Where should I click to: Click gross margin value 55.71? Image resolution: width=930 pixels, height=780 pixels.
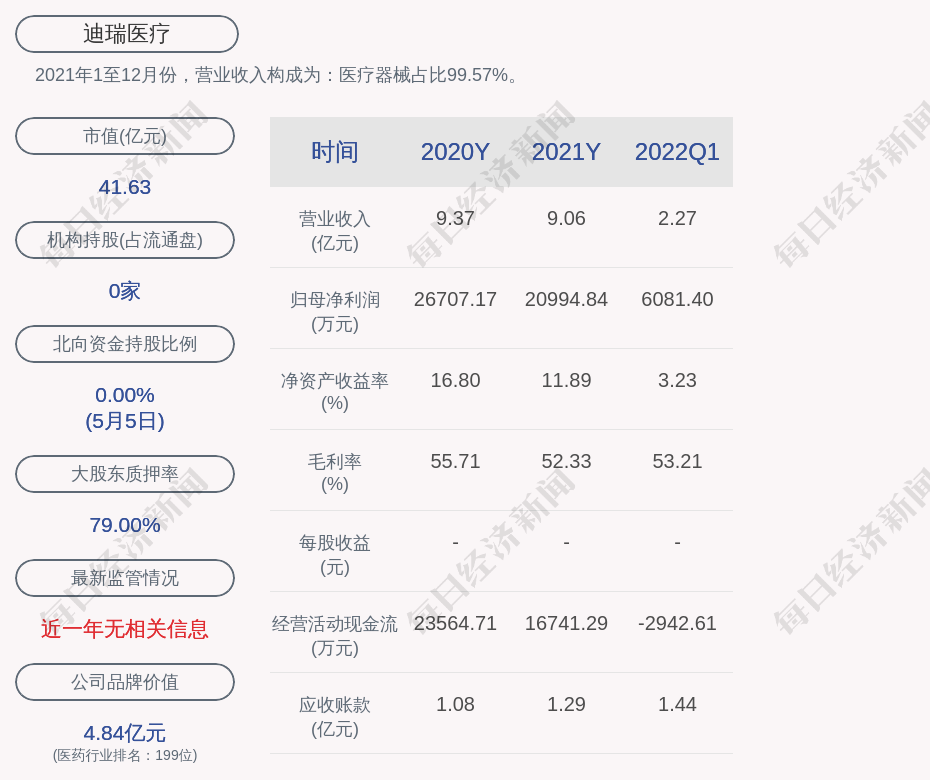(455, 461)
